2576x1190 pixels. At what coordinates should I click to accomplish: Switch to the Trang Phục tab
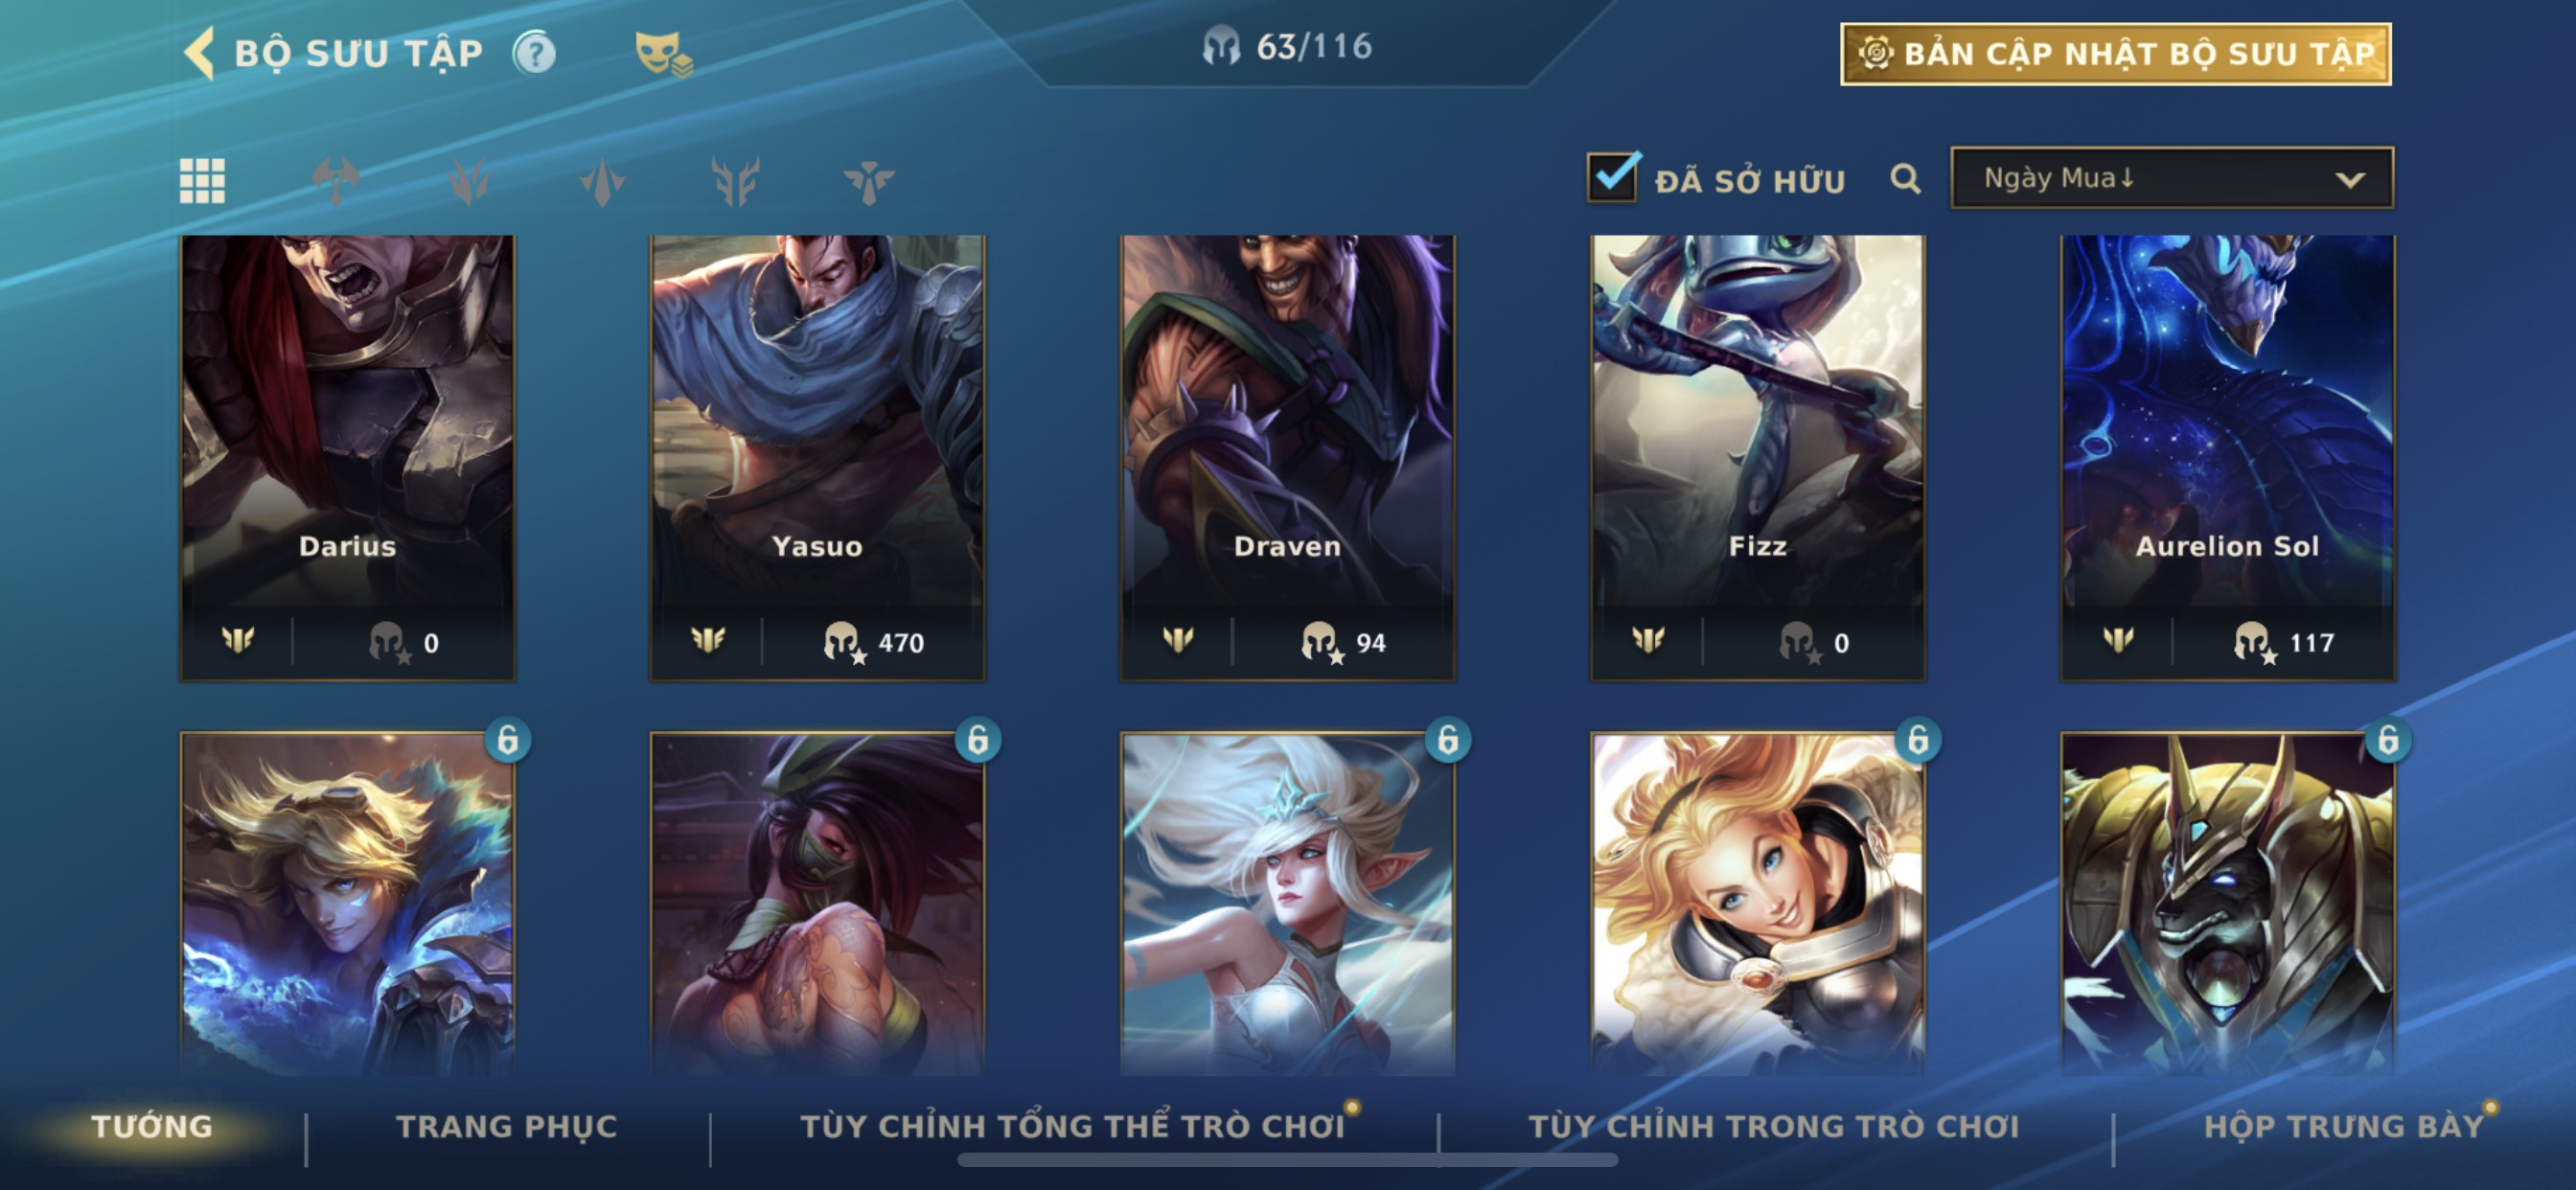(507, 1126)
